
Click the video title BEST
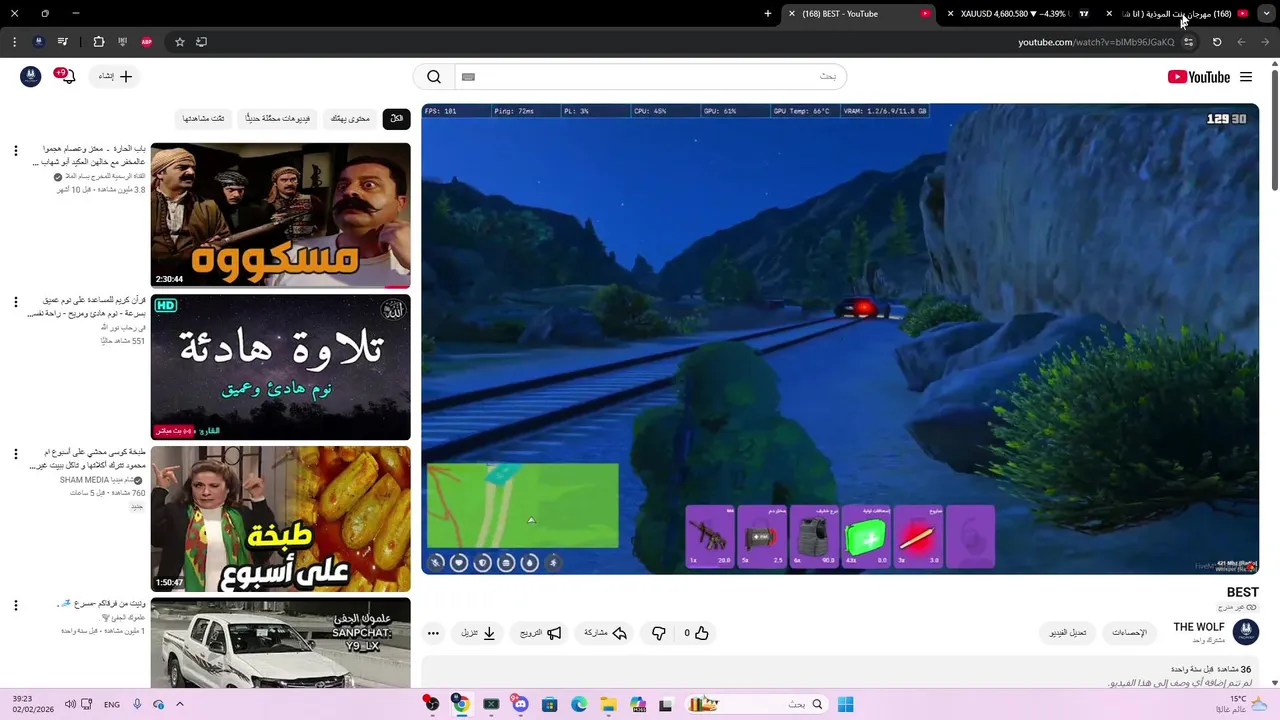click(1242, 593)
